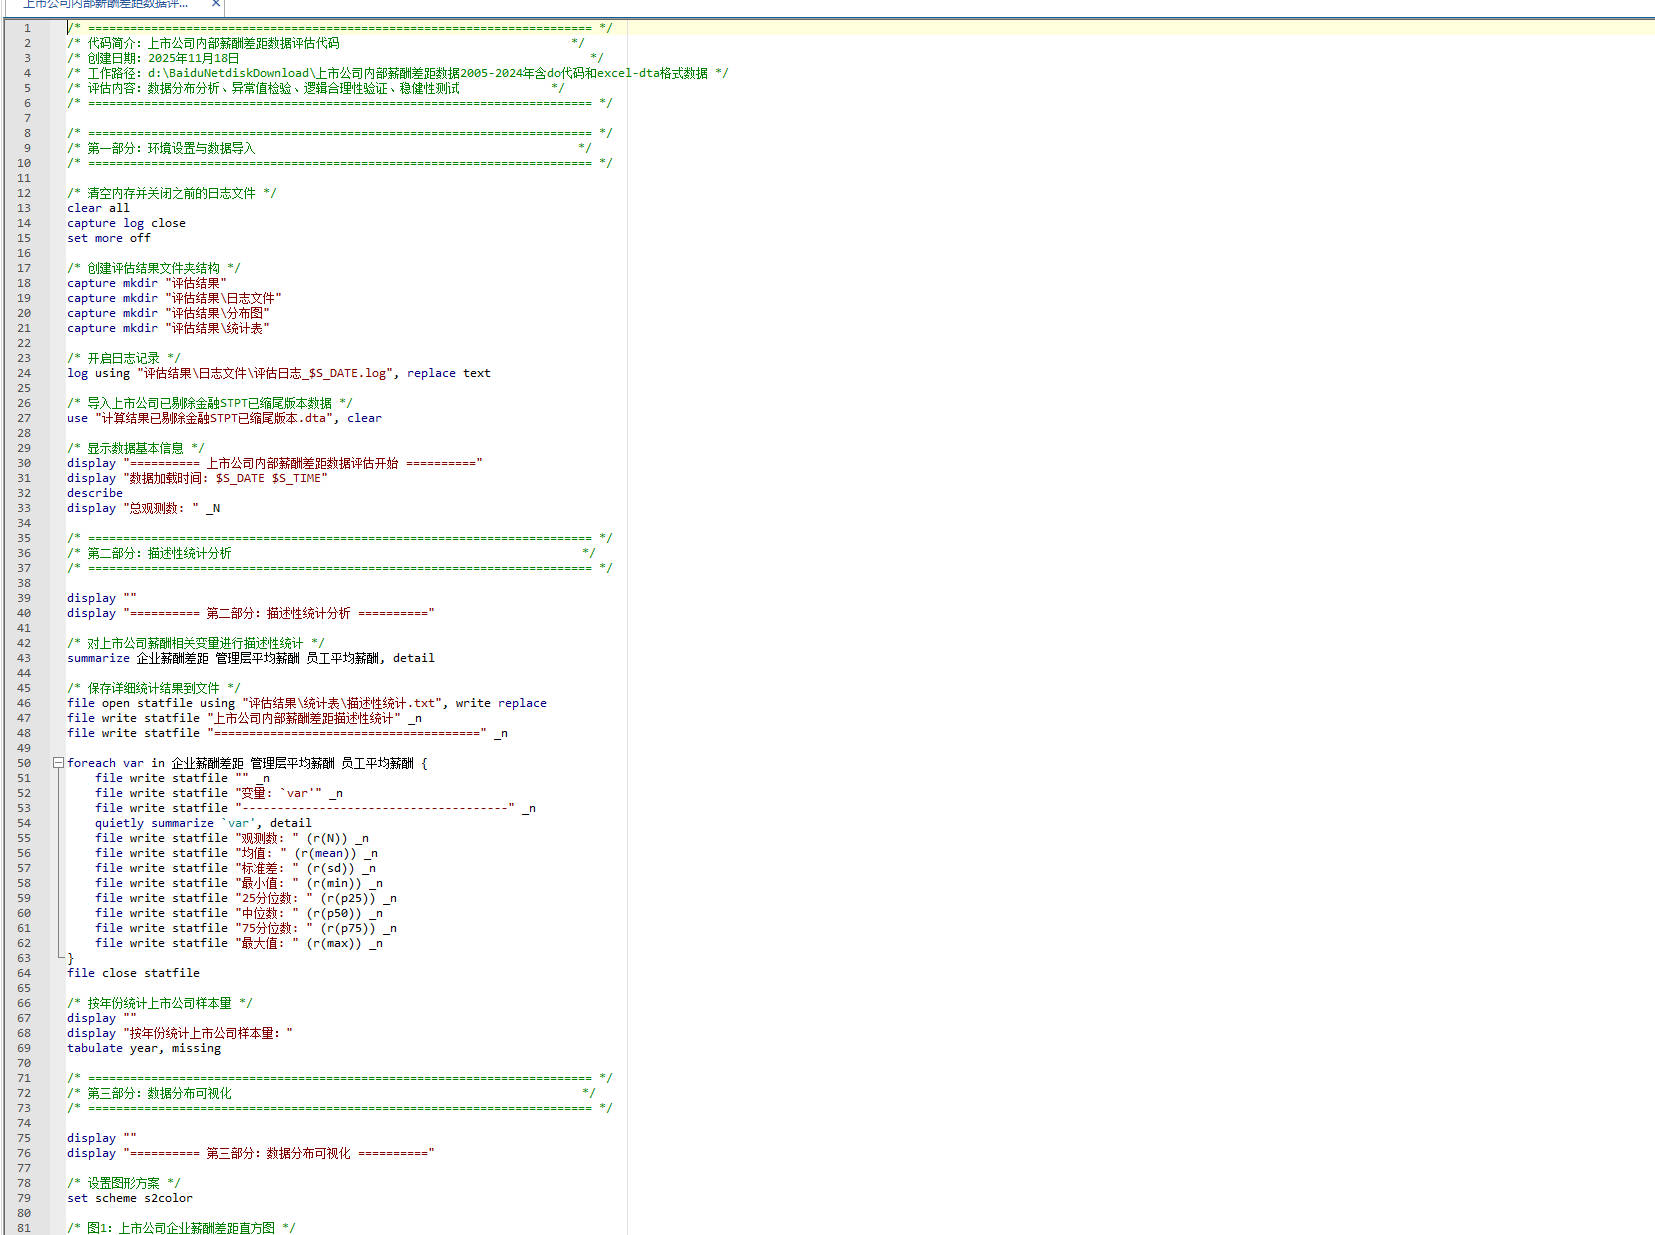Click the comment '开启日志记录'
The width and height of the screenshot is (1655, 1235).
(x=124, y=358)
